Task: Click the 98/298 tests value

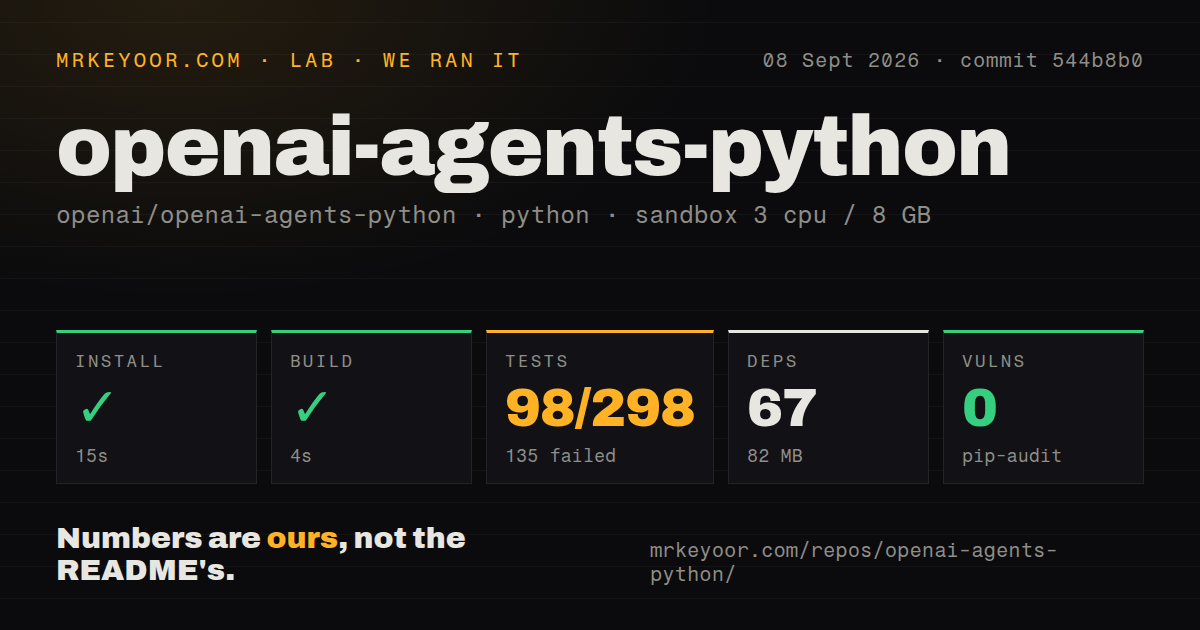Action: click(600, 408)
